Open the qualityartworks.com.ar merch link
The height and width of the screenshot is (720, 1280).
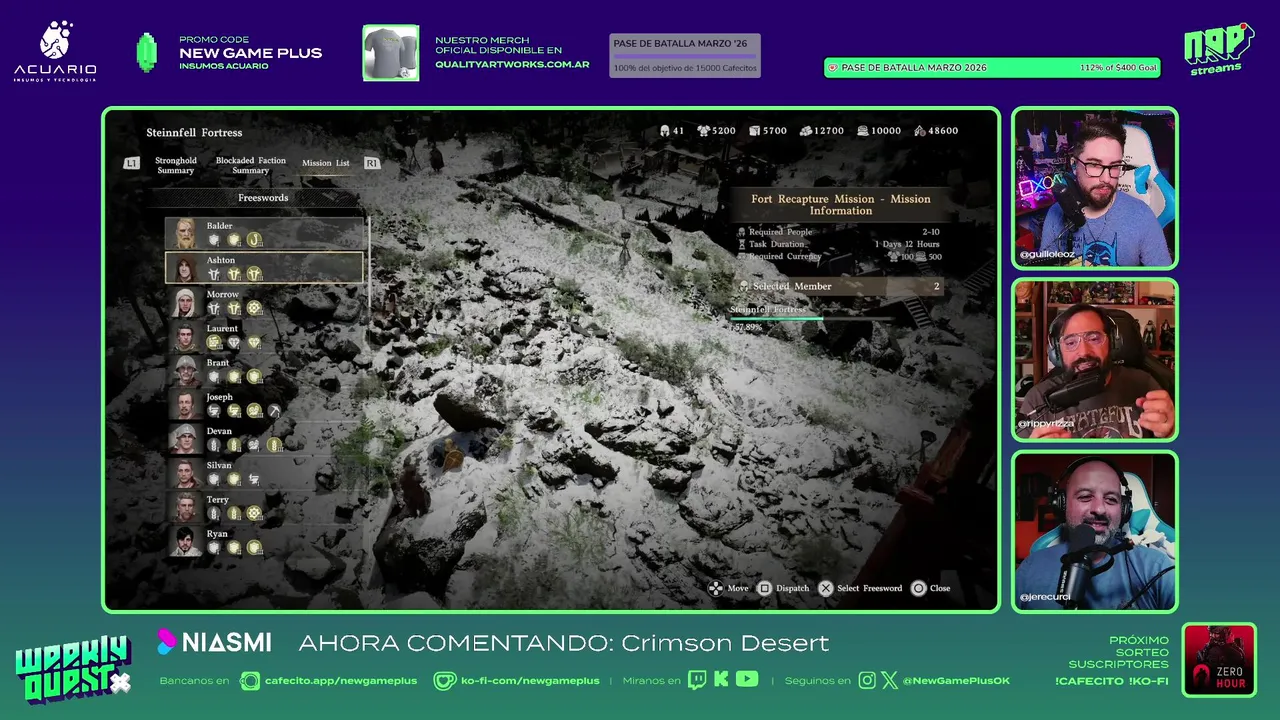coord(512,65)
